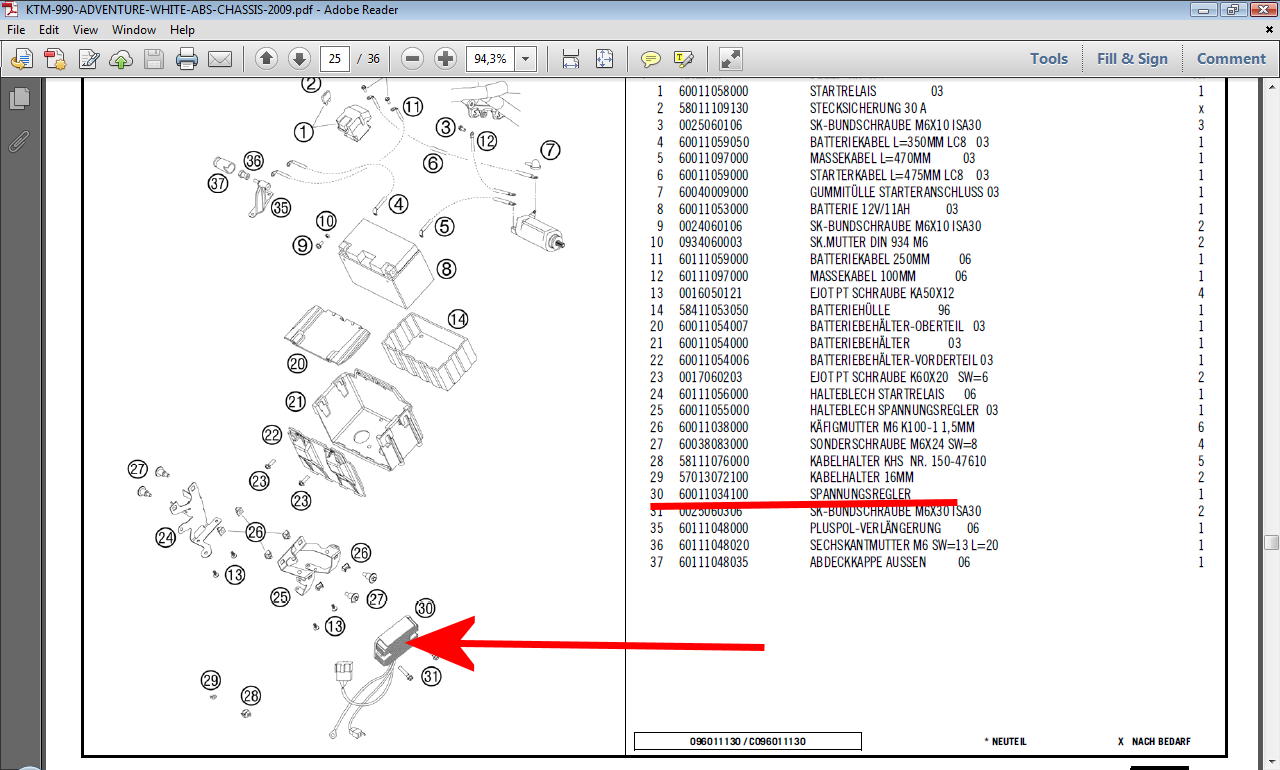The width and height of the screenshot is (1280, 770).
Task: Click the Print file icon
Action: pos(187,59)
